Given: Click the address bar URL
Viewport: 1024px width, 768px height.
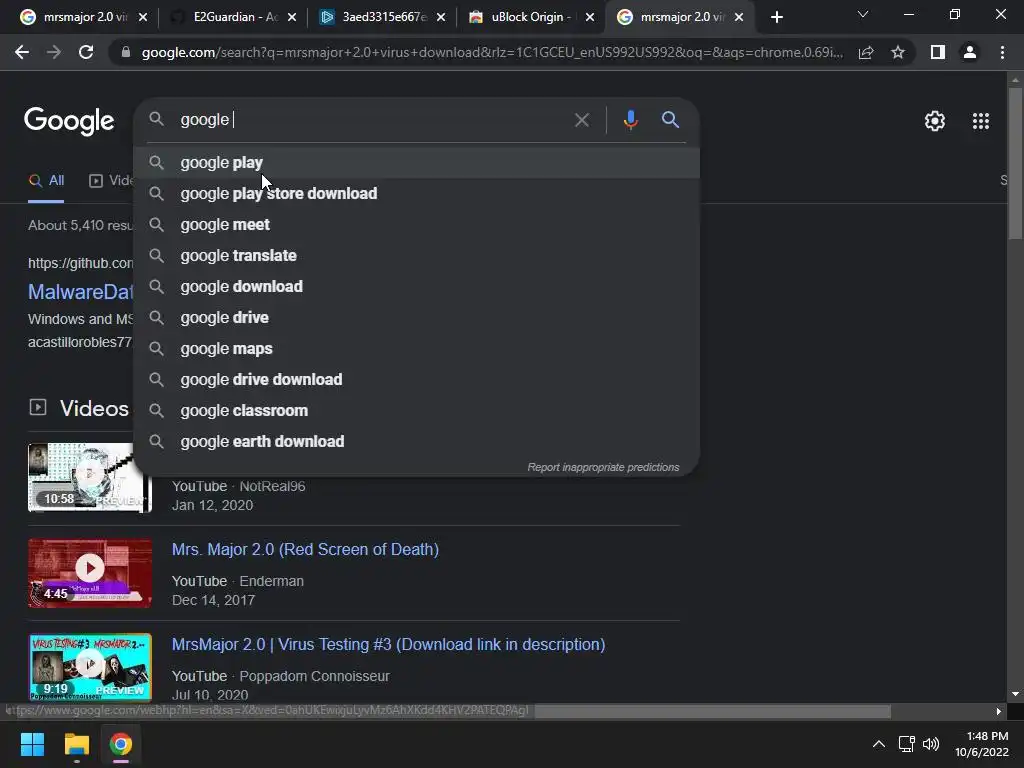Looking at the screenshot, I should tap(491, 52).
